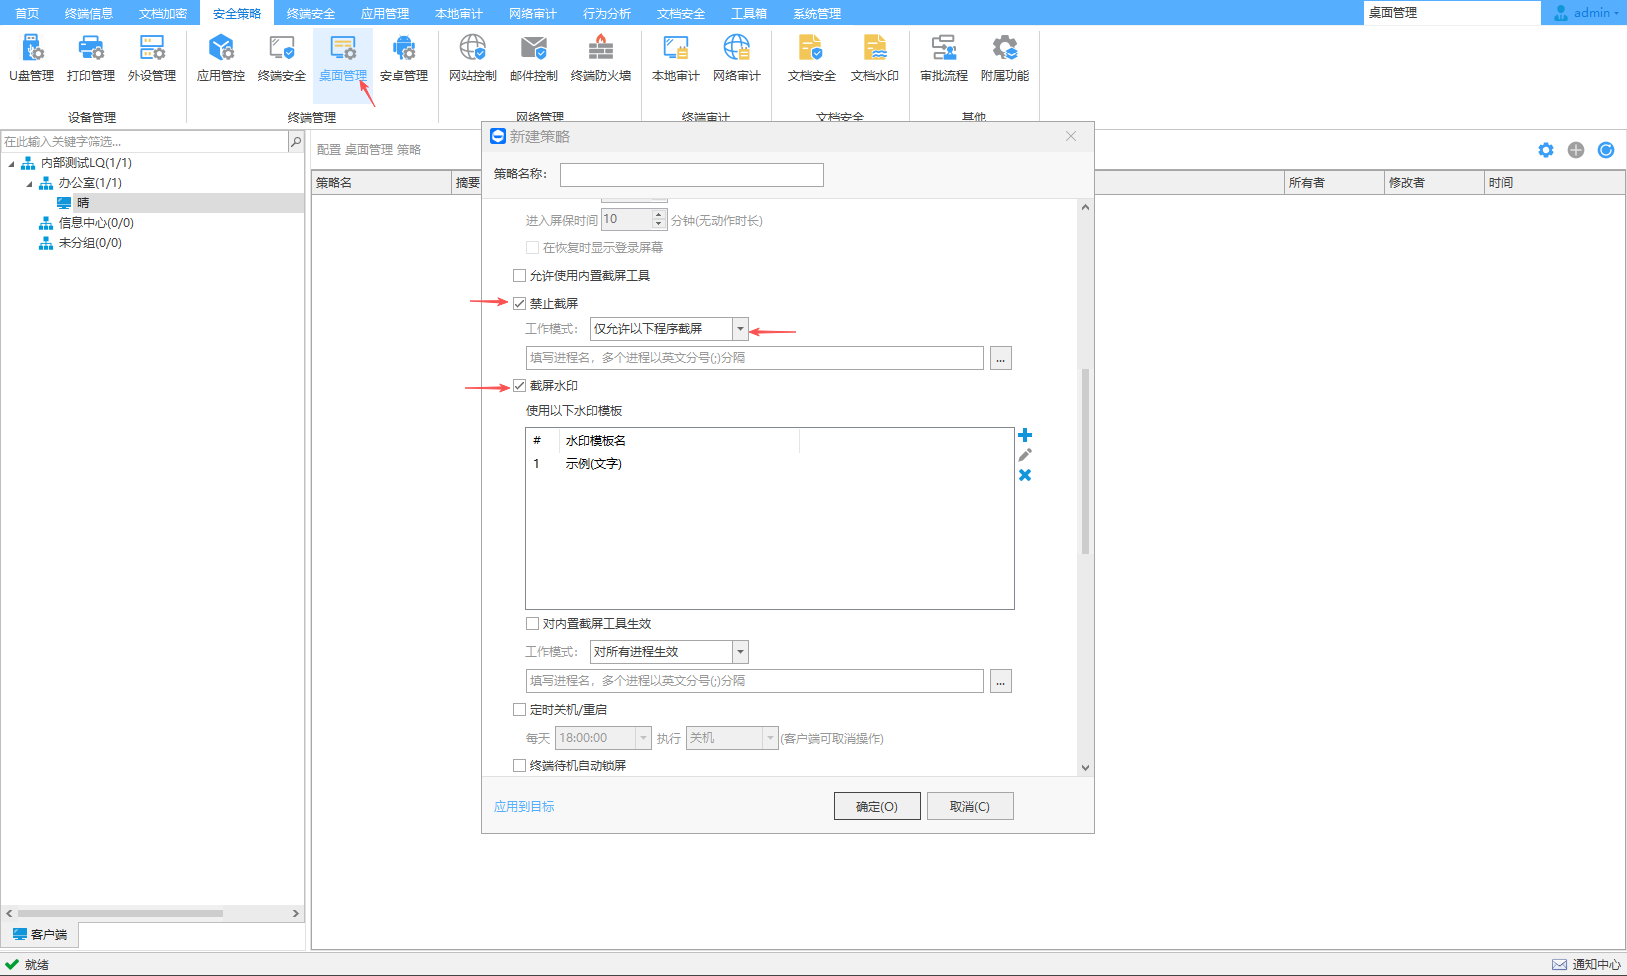Enable 允许使用内置截屏工具 option
1627x976 pixels.
(520, 275)
